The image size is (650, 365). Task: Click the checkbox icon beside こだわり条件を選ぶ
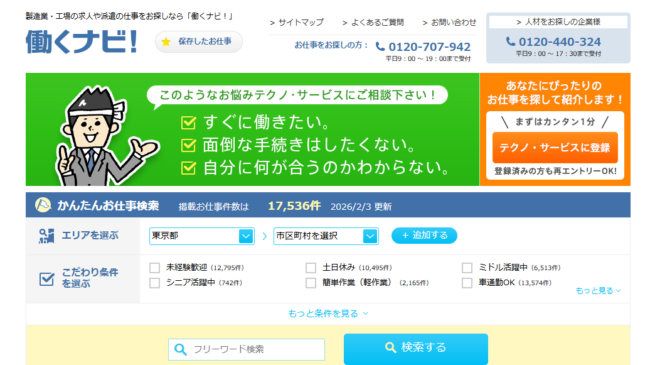point(46,279)
